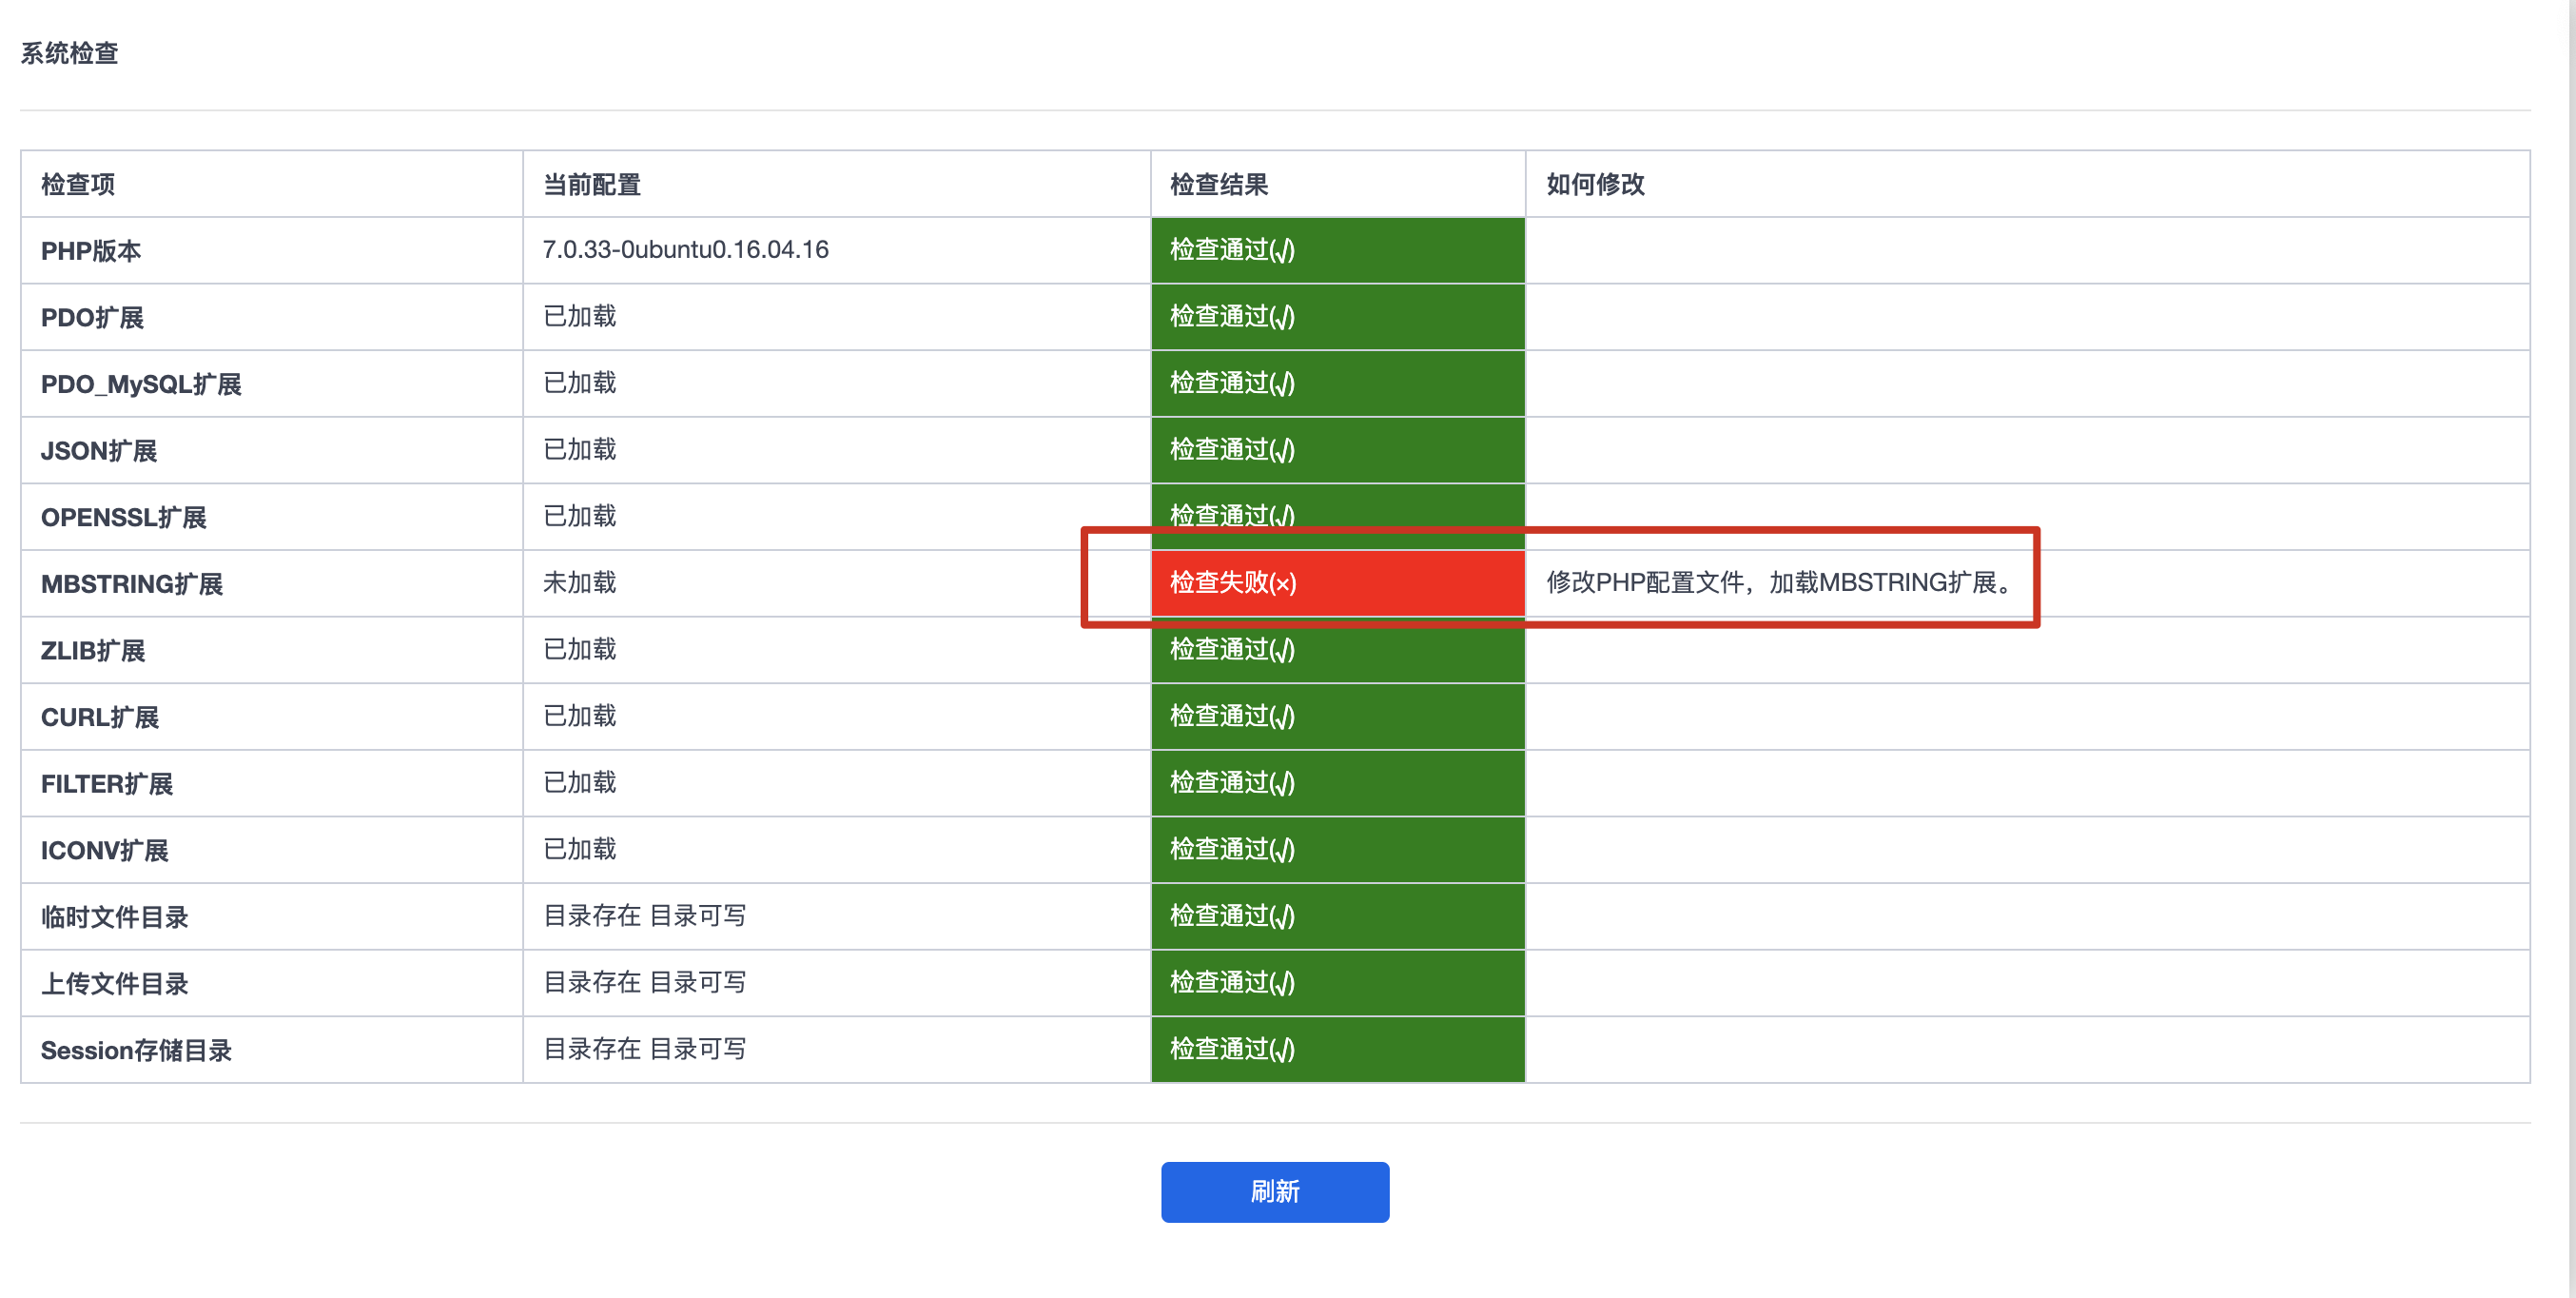Click the 如何修改 column header

(x=1594, y=185)
